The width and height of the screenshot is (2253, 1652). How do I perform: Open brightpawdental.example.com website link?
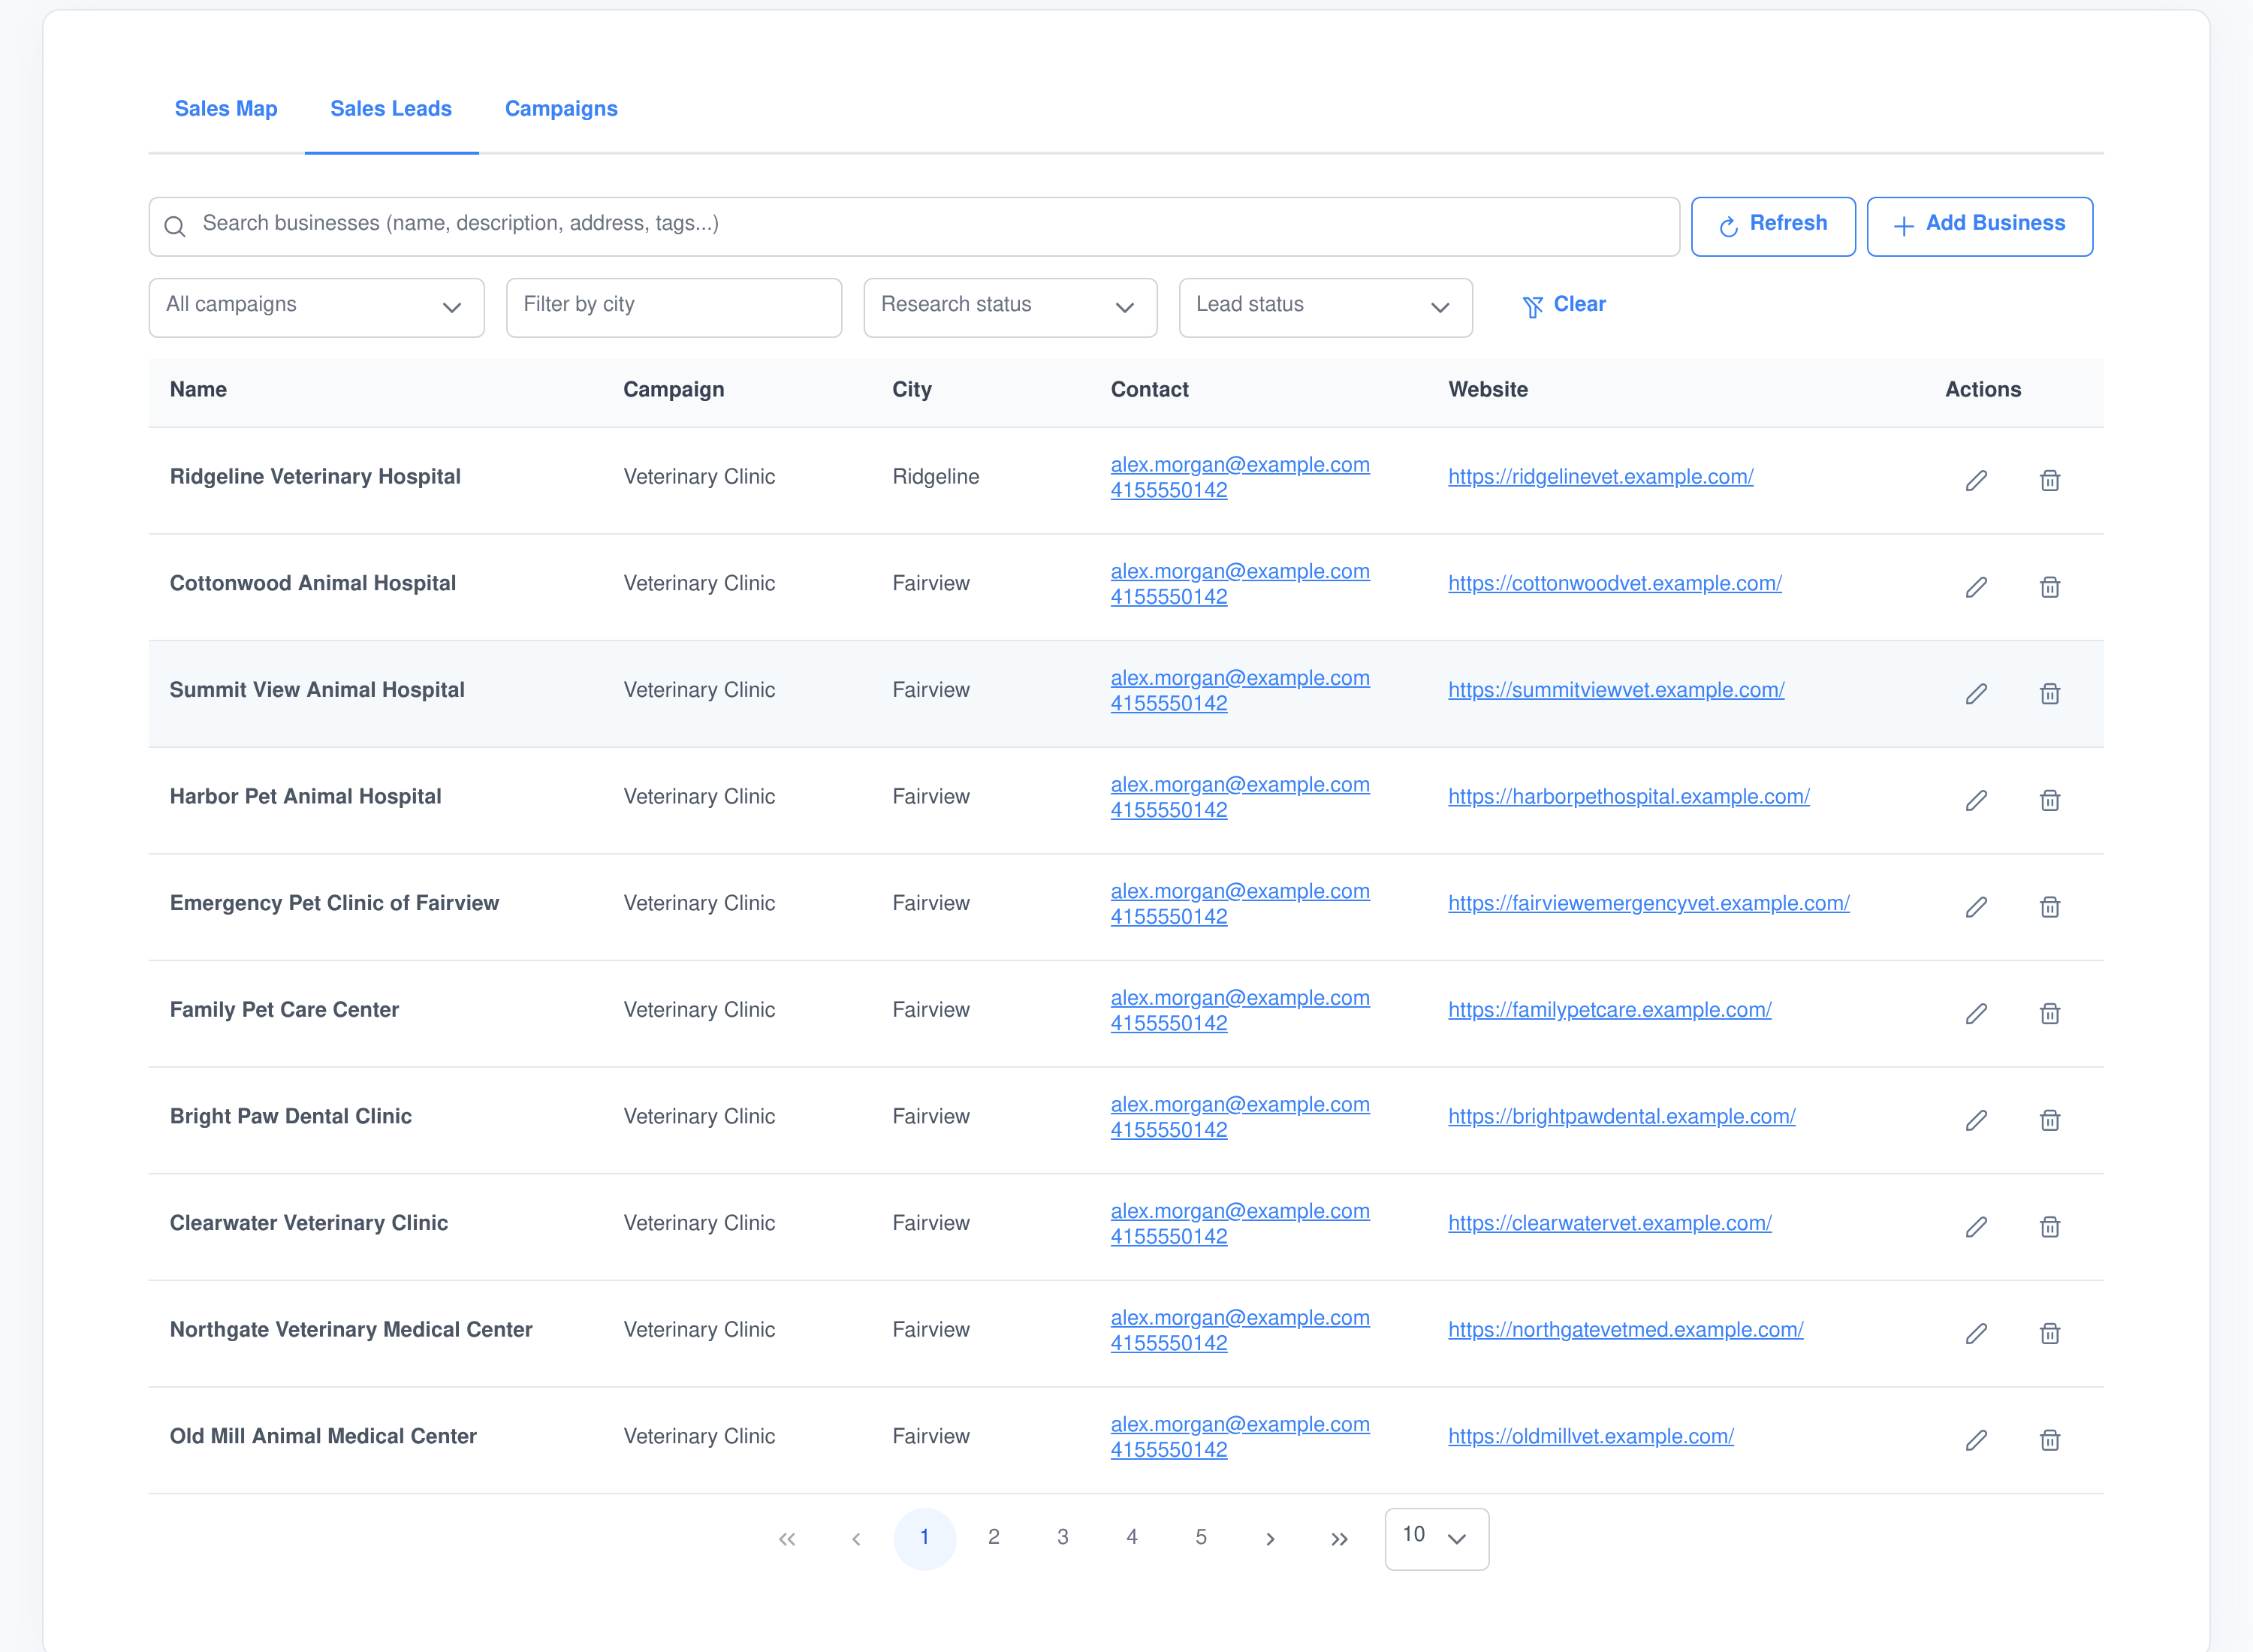[1622, 1117]
